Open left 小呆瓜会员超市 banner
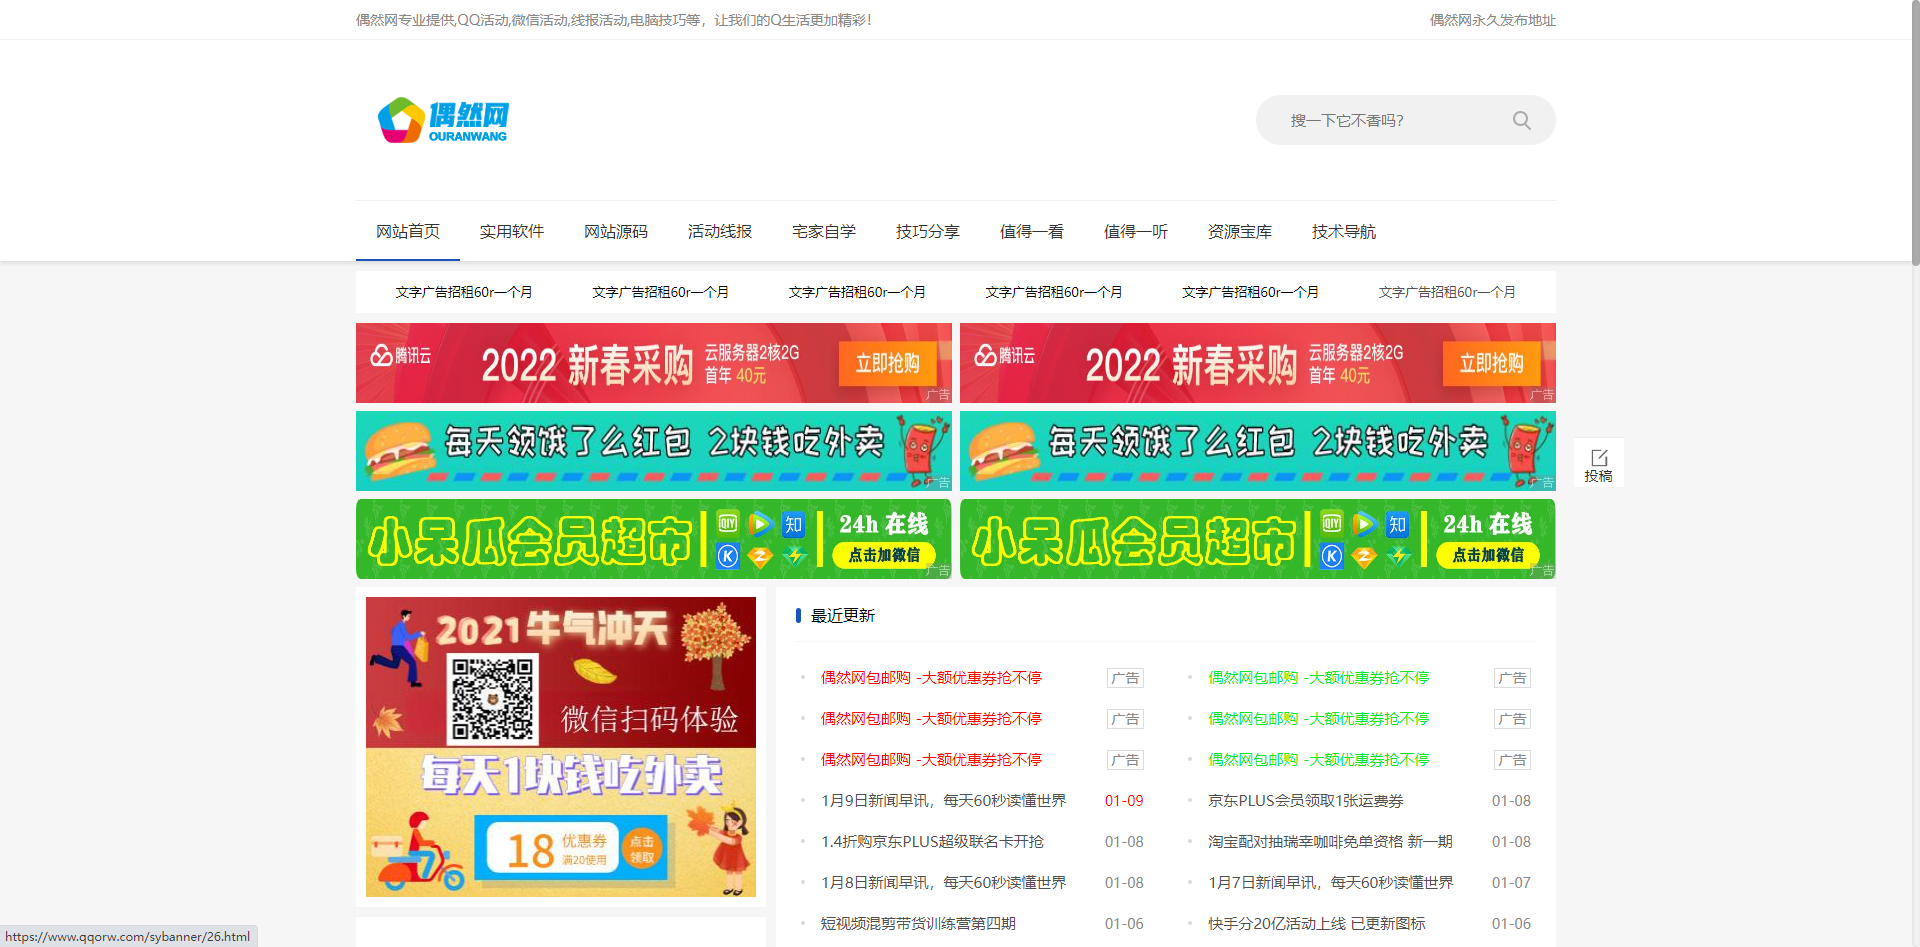 [654, 539]
